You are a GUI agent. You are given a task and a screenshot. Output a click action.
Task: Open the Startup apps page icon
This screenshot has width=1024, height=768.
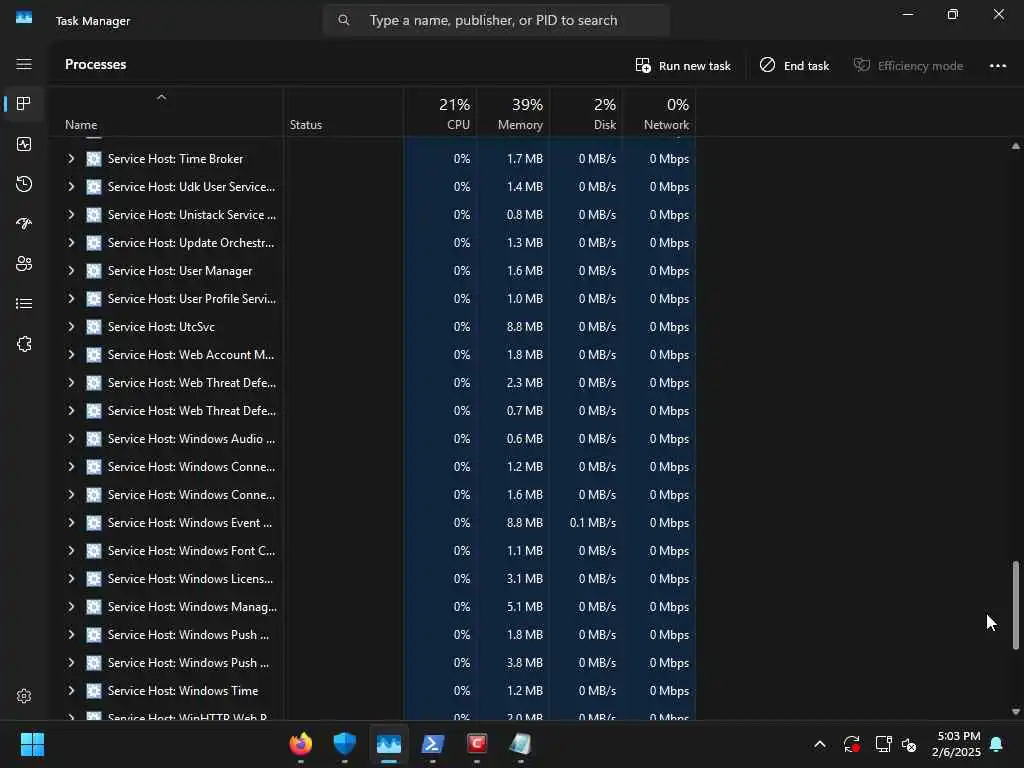24,224
